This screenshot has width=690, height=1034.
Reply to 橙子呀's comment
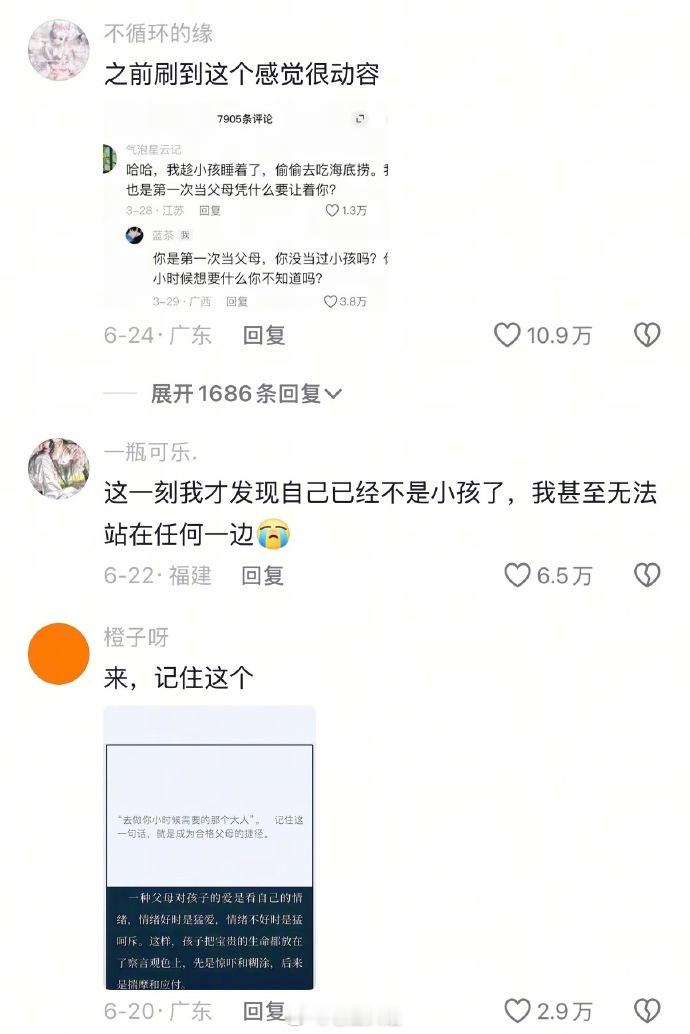pos(264,1010)
